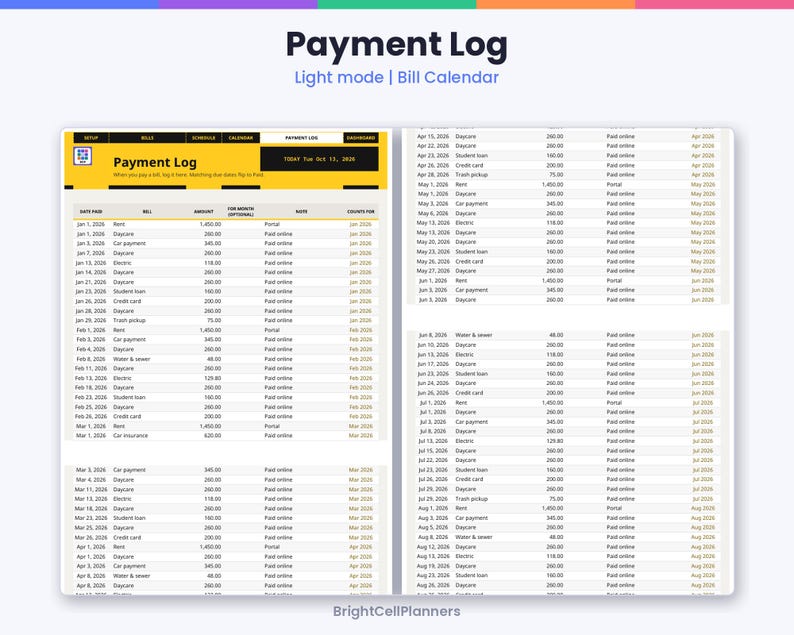The height and width of the screenshot is (635, 794).
Task: Click Electric in the May 13, 2026 row
Action: (464, 223)
